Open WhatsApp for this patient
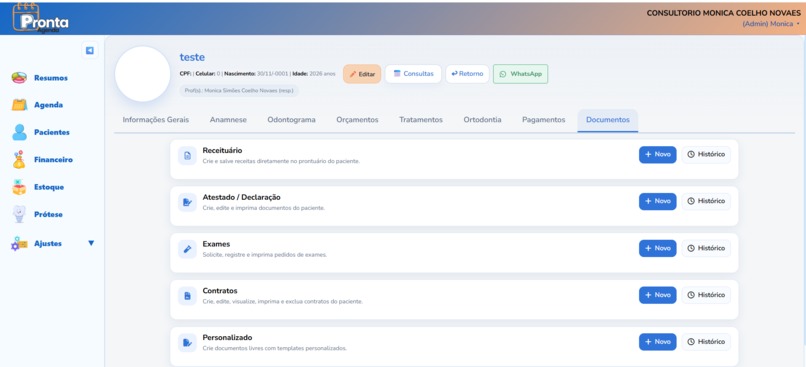 click(521, 74)
